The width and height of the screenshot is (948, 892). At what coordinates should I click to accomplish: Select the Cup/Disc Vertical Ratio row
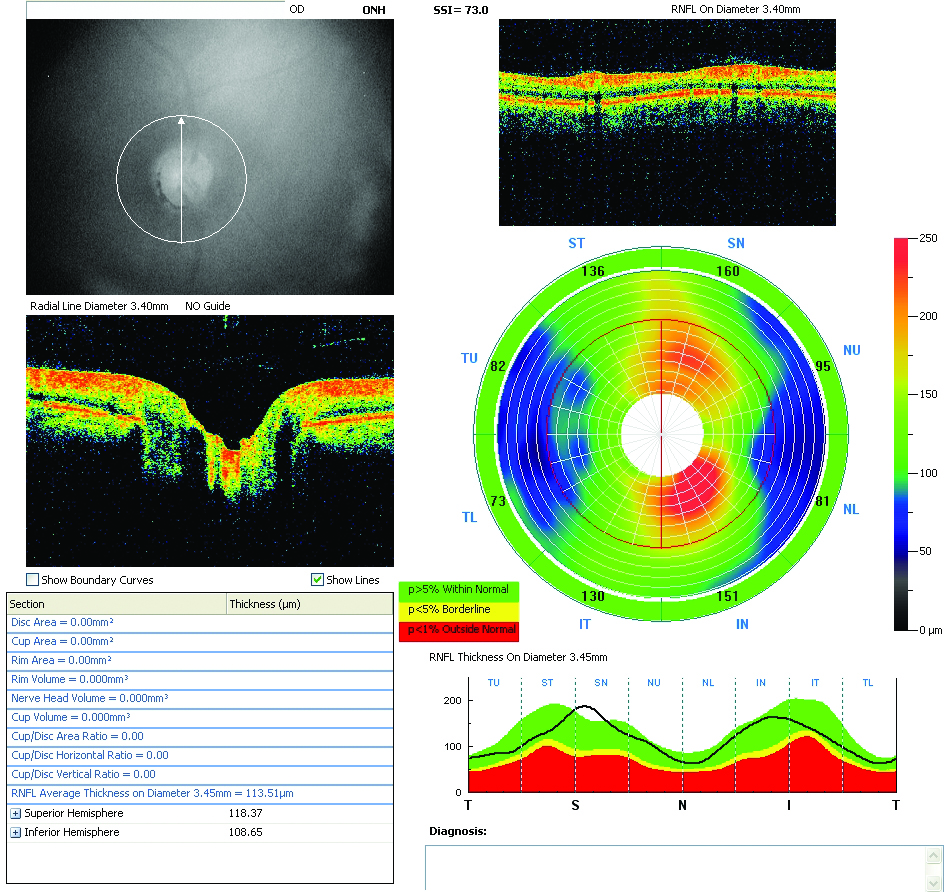pos(200,774)
